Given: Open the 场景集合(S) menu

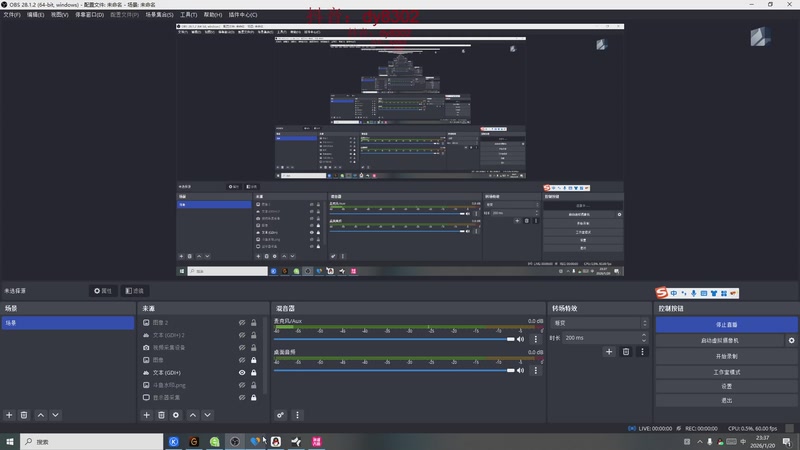Looking at the screenshot, I should [159, 15].
